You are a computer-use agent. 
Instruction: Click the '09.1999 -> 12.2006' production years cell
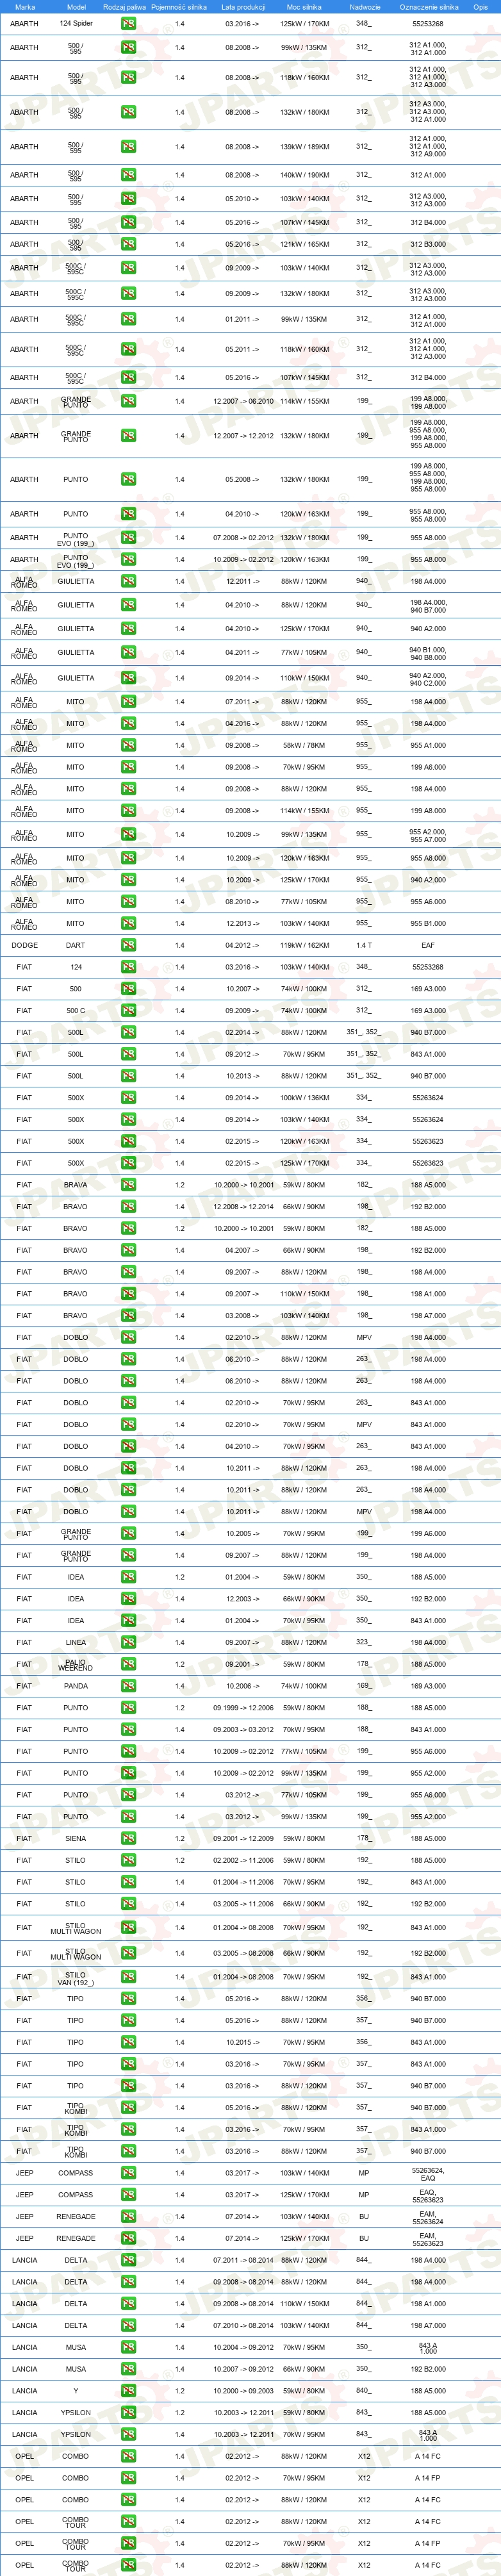243,1708
